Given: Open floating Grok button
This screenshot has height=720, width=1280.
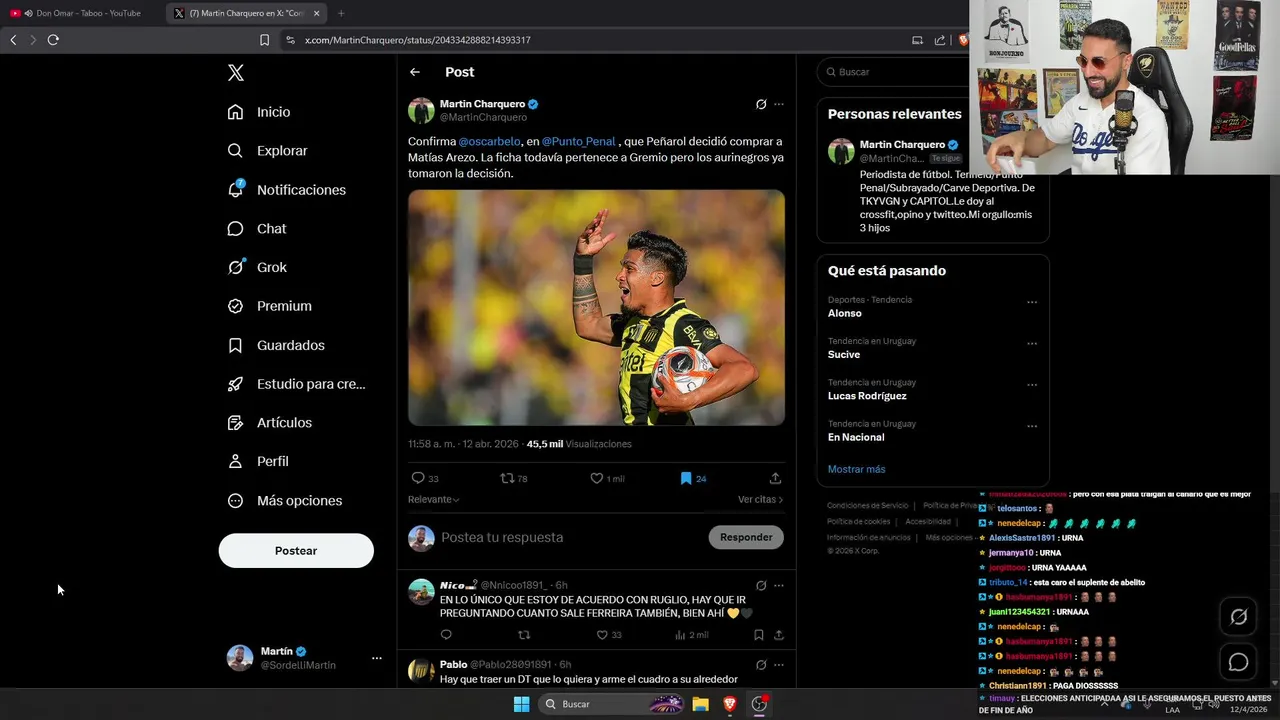Looking at the screenshot, I should pyautogui.click(x=1238, y=617).
